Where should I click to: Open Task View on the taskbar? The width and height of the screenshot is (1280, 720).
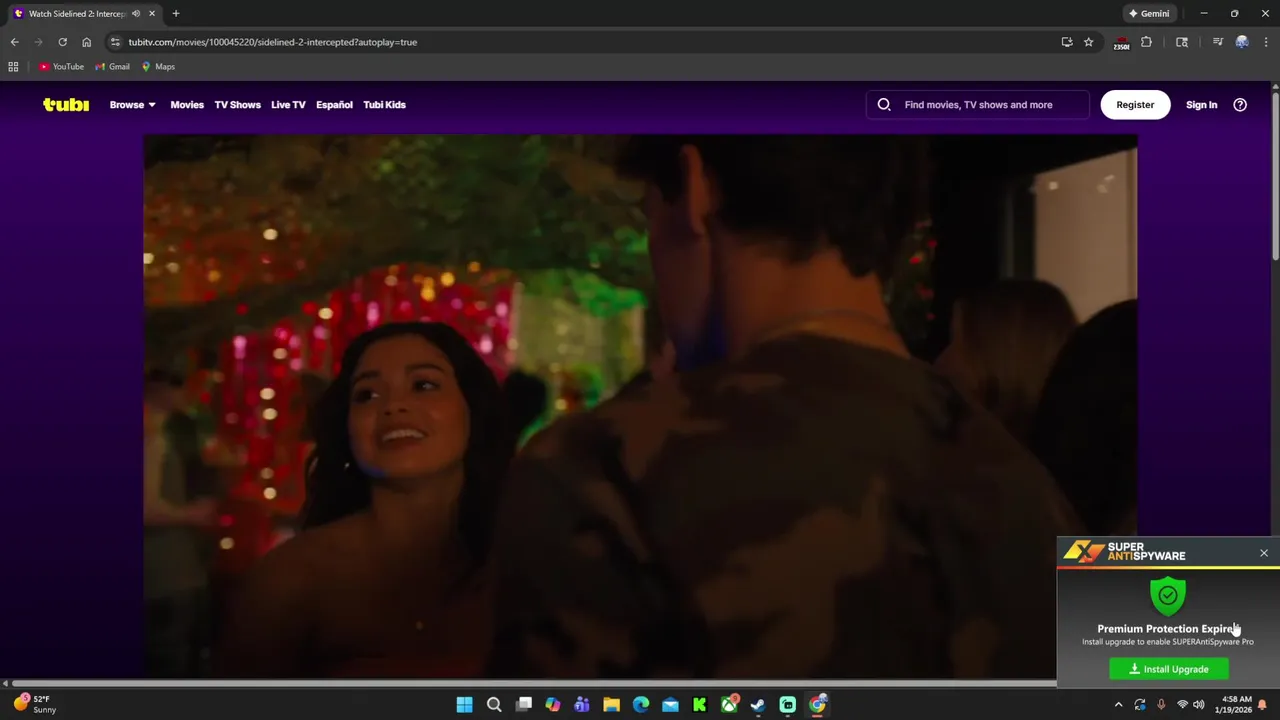pos(523,705)
